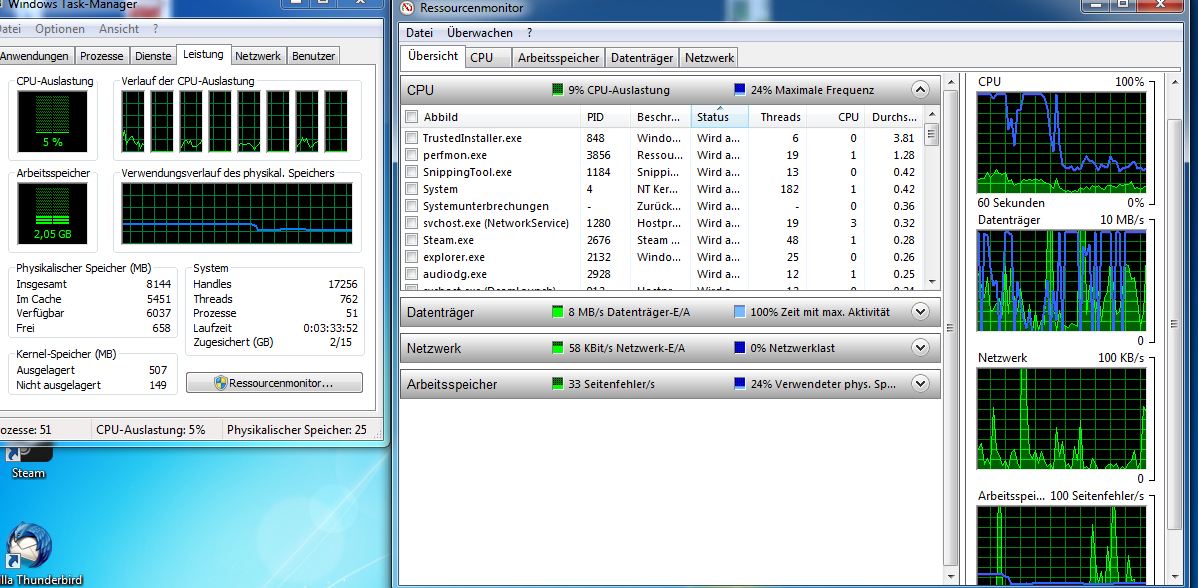Open the Benutzer tab in Task-Manager

313,56
